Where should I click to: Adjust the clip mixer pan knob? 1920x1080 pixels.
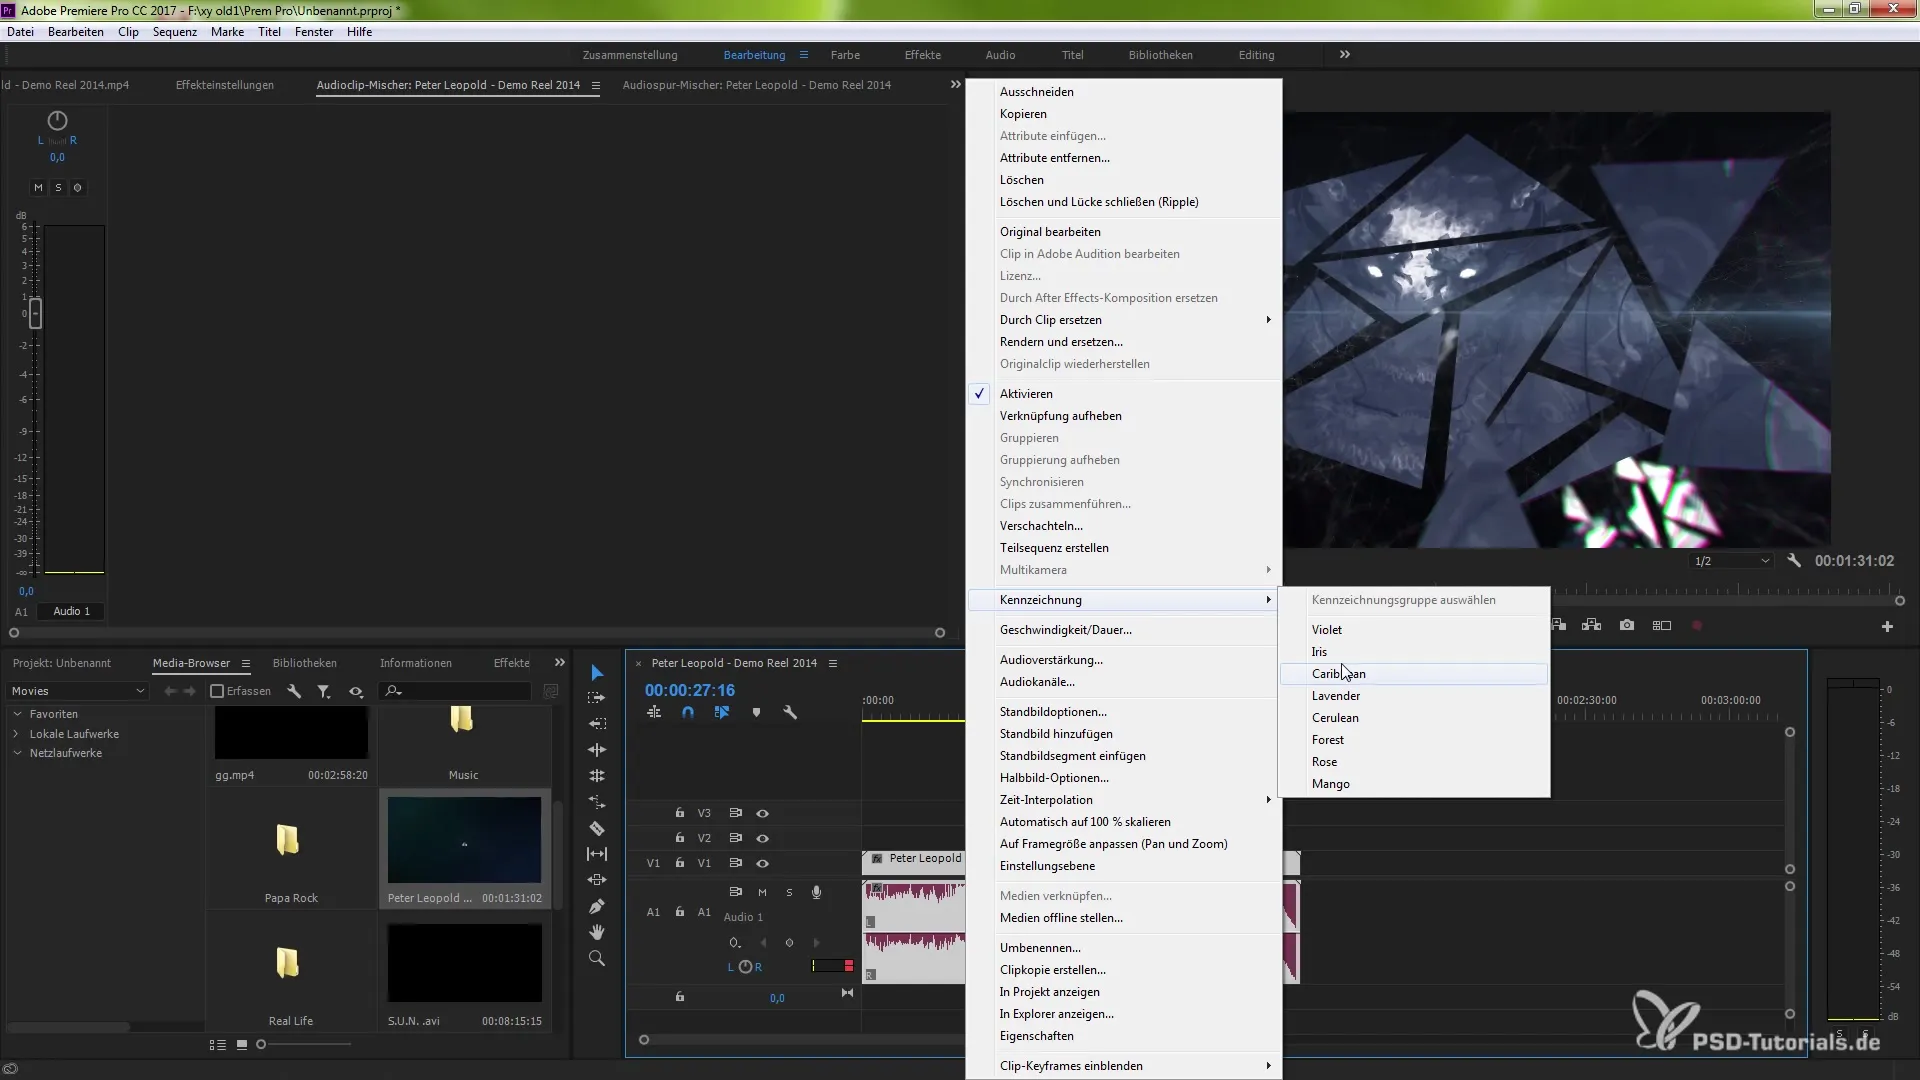(x=57, y=121)
